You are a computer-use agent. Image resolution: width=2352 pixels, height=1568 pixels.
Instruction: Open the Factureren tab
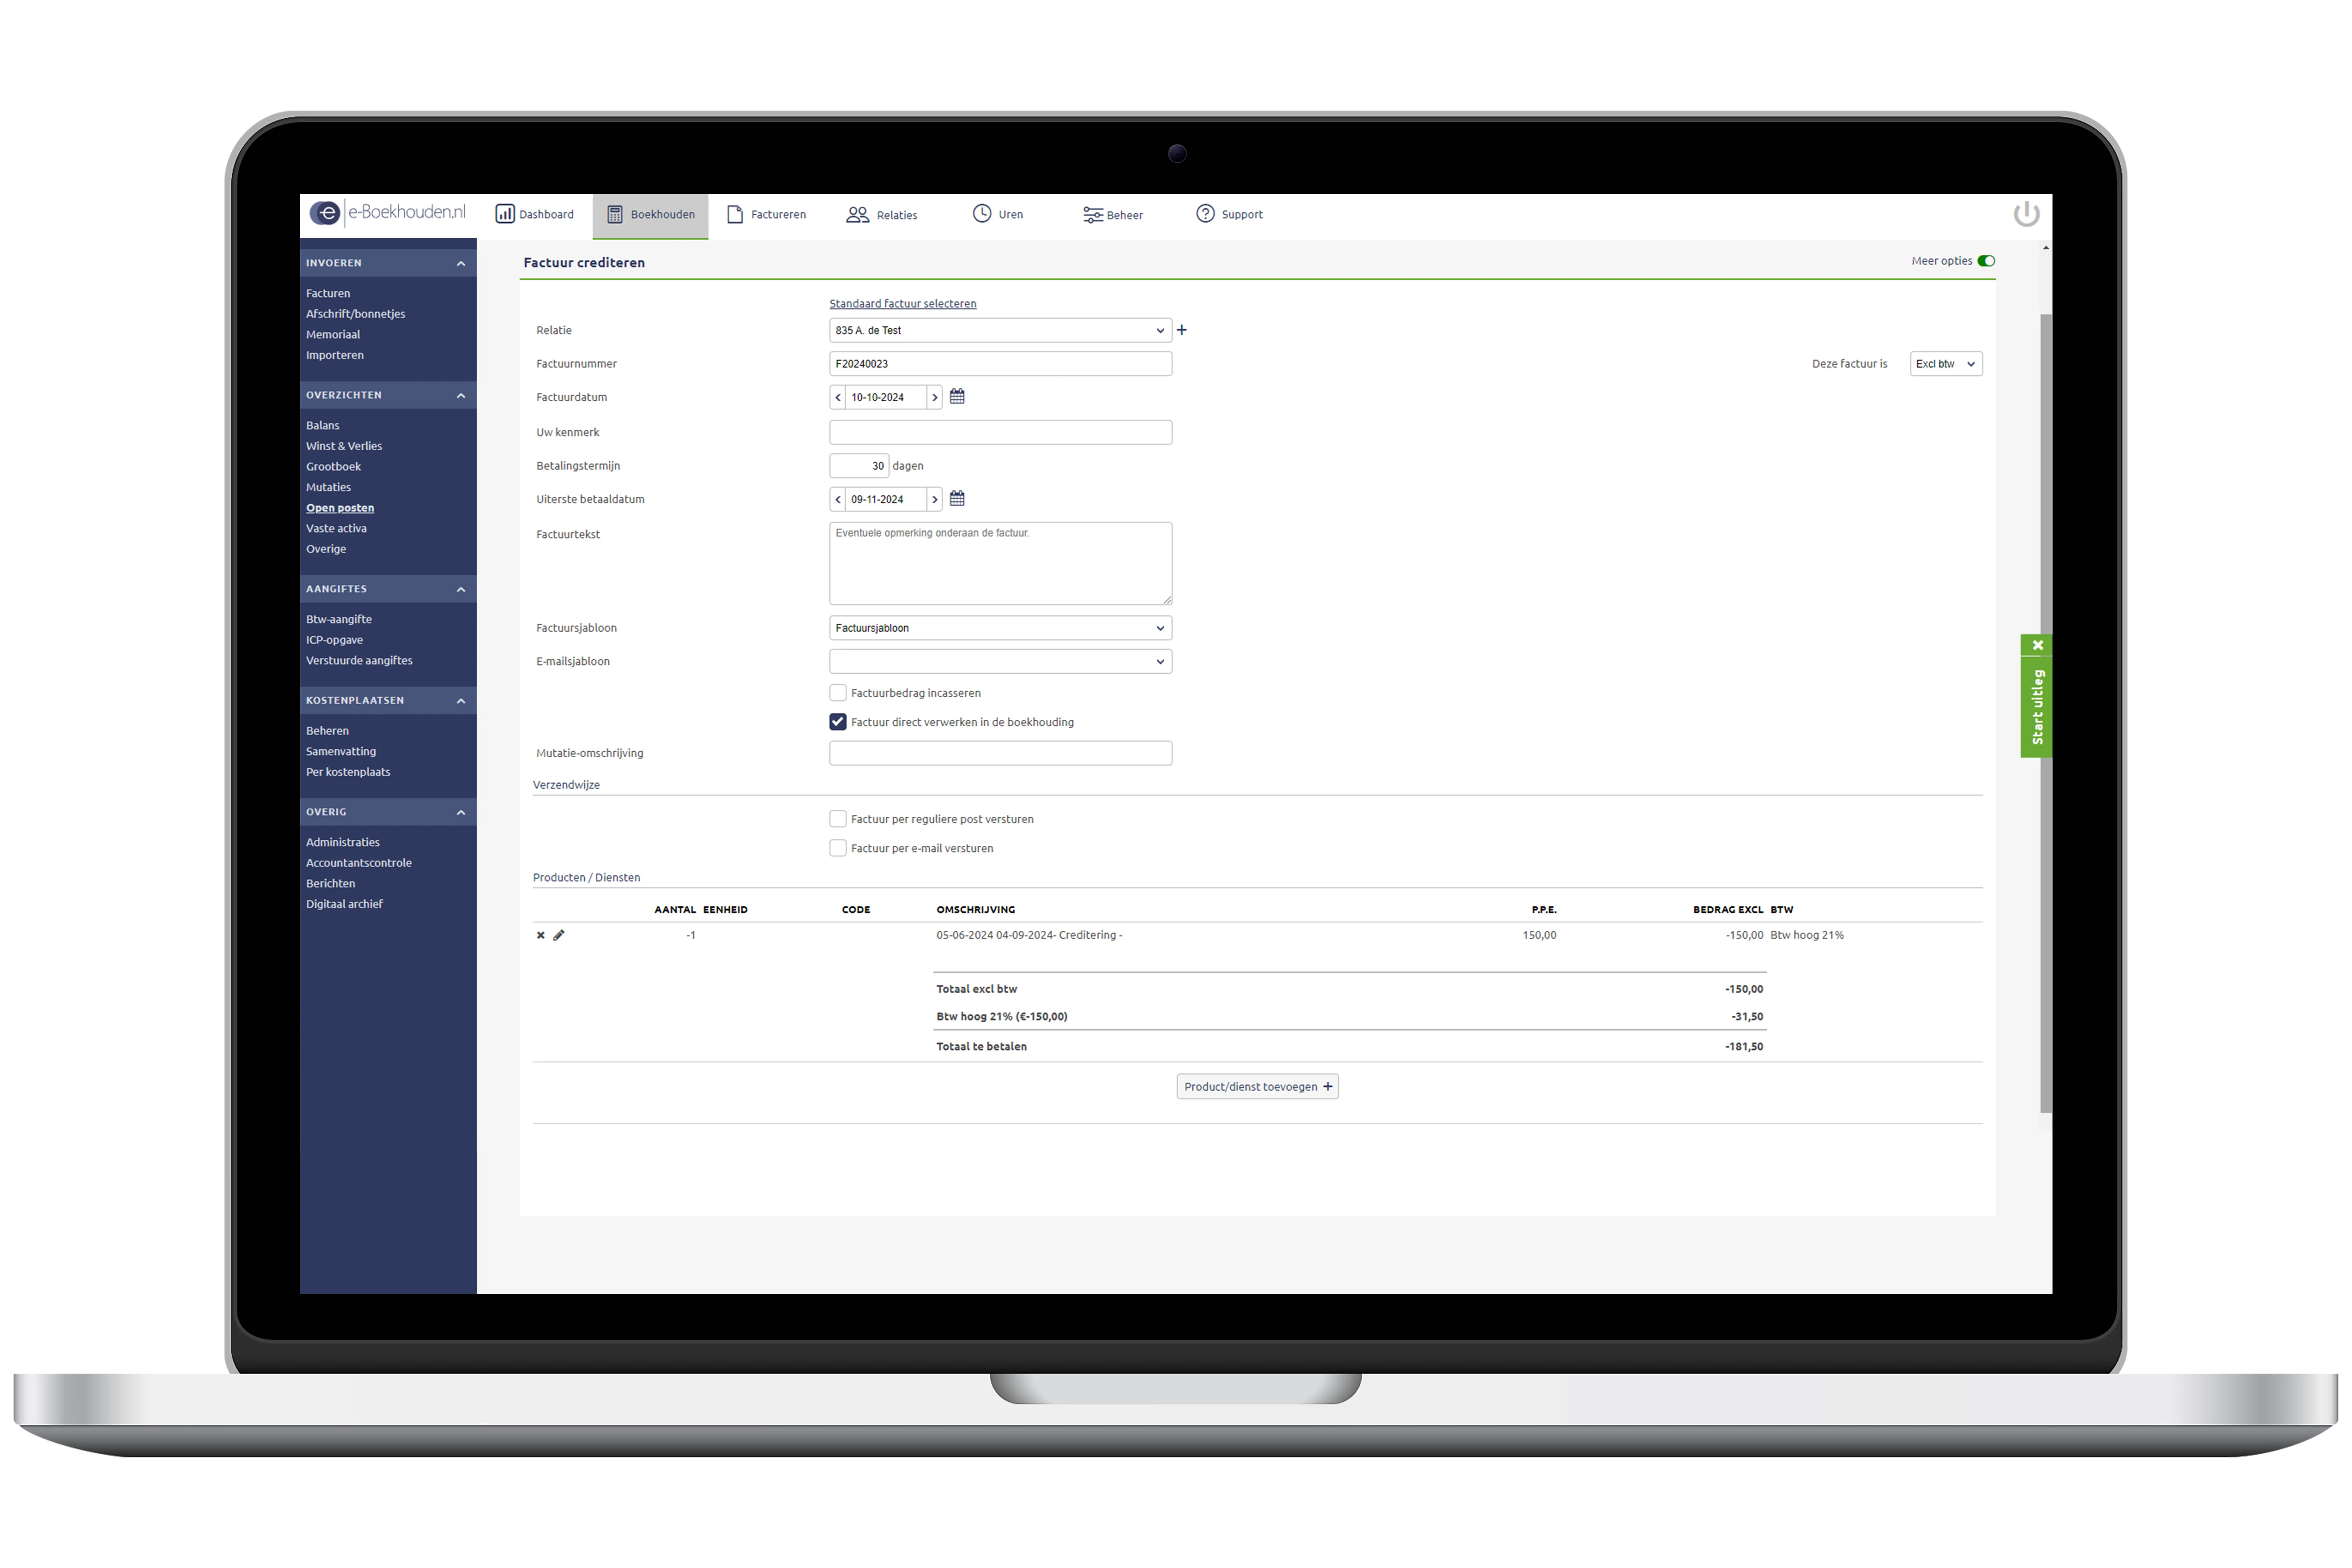click(766, 214)
